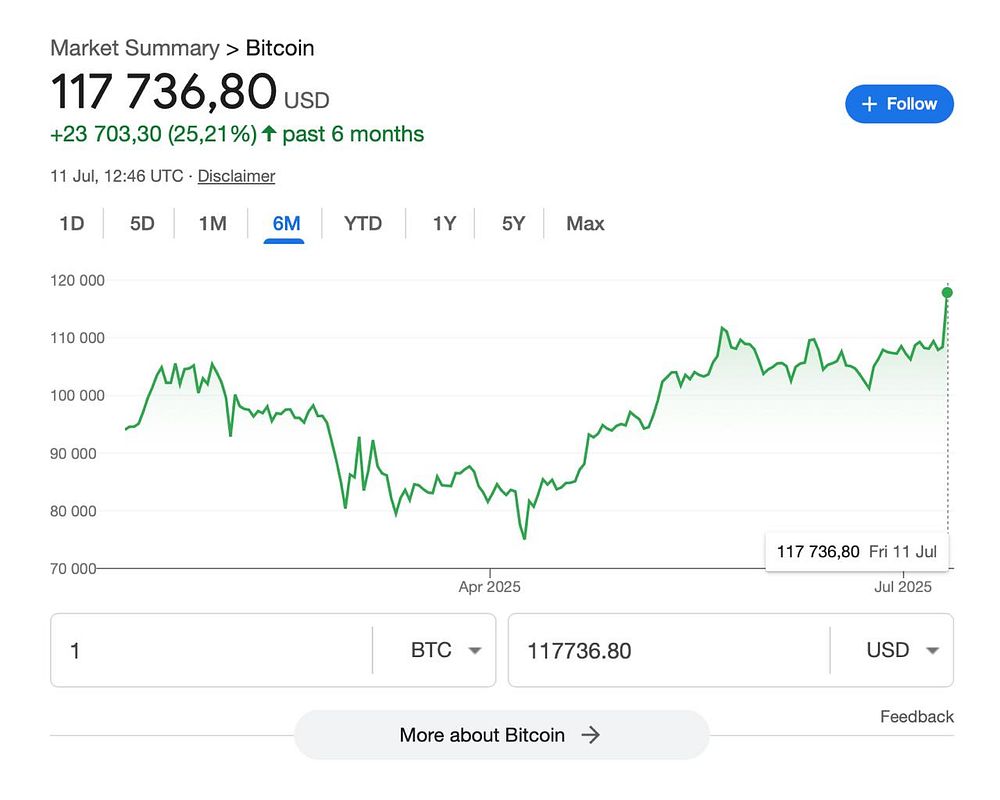
Task: Show Max time range chart
Action: (585, 223)
